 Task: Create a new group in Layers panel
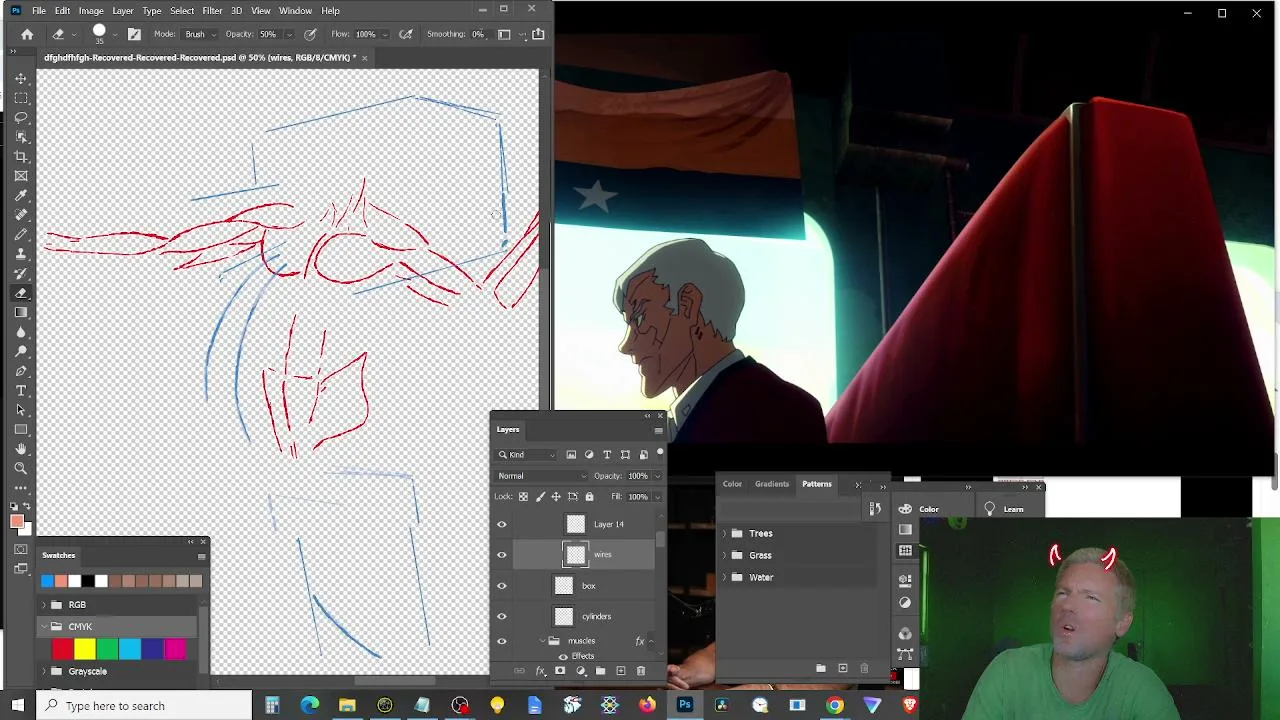[600, 670]
